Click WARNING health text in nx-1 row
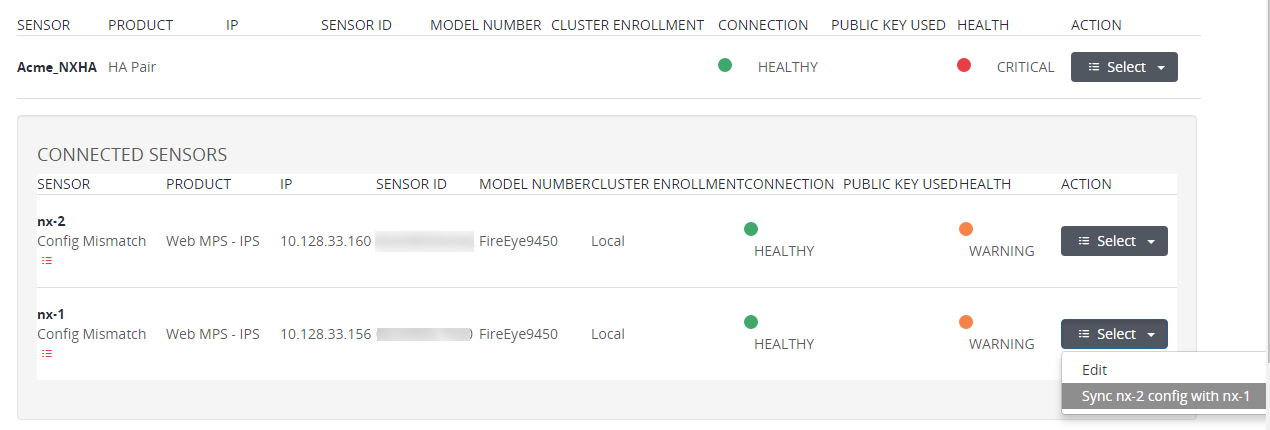Screen dimensions: 1270x430 pos(1002,344)
